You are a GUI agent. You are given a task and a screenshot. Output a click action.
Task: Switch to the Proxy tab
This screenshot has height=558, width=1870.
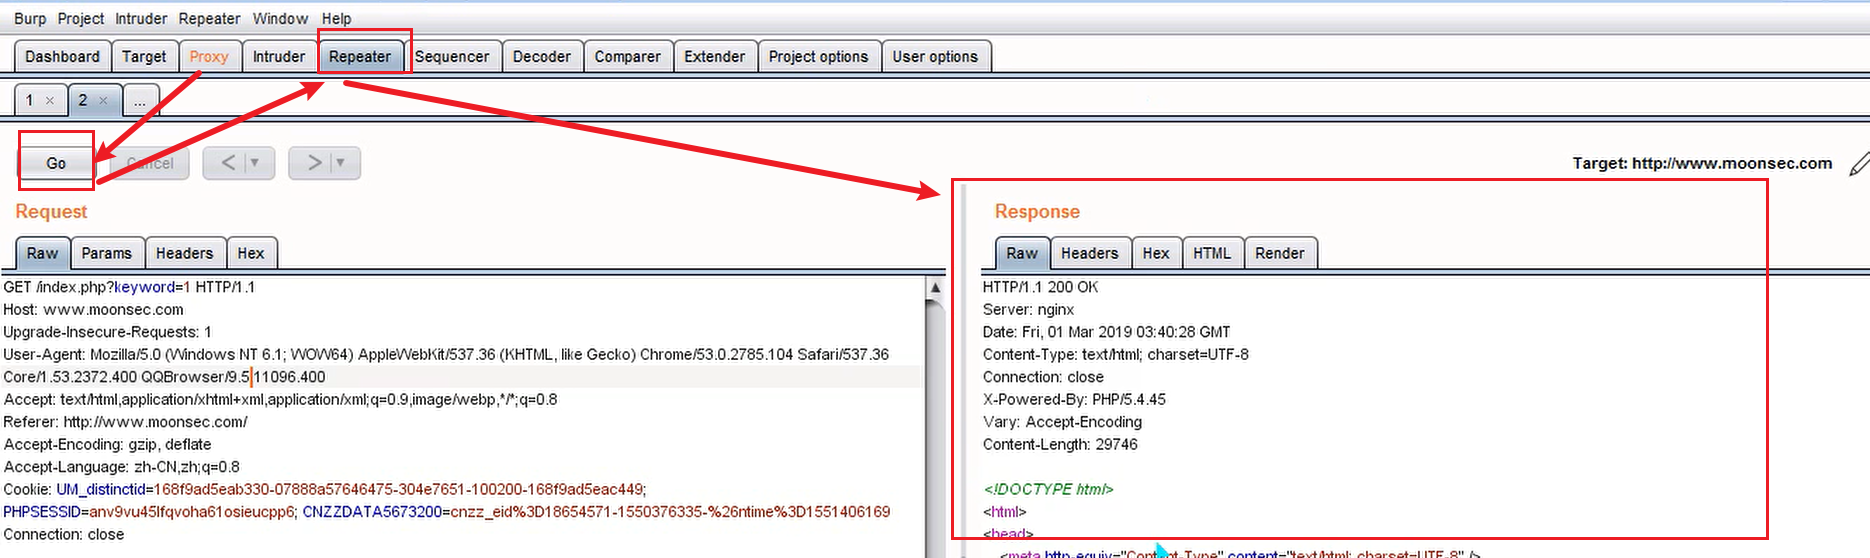[x=209, y=56]
